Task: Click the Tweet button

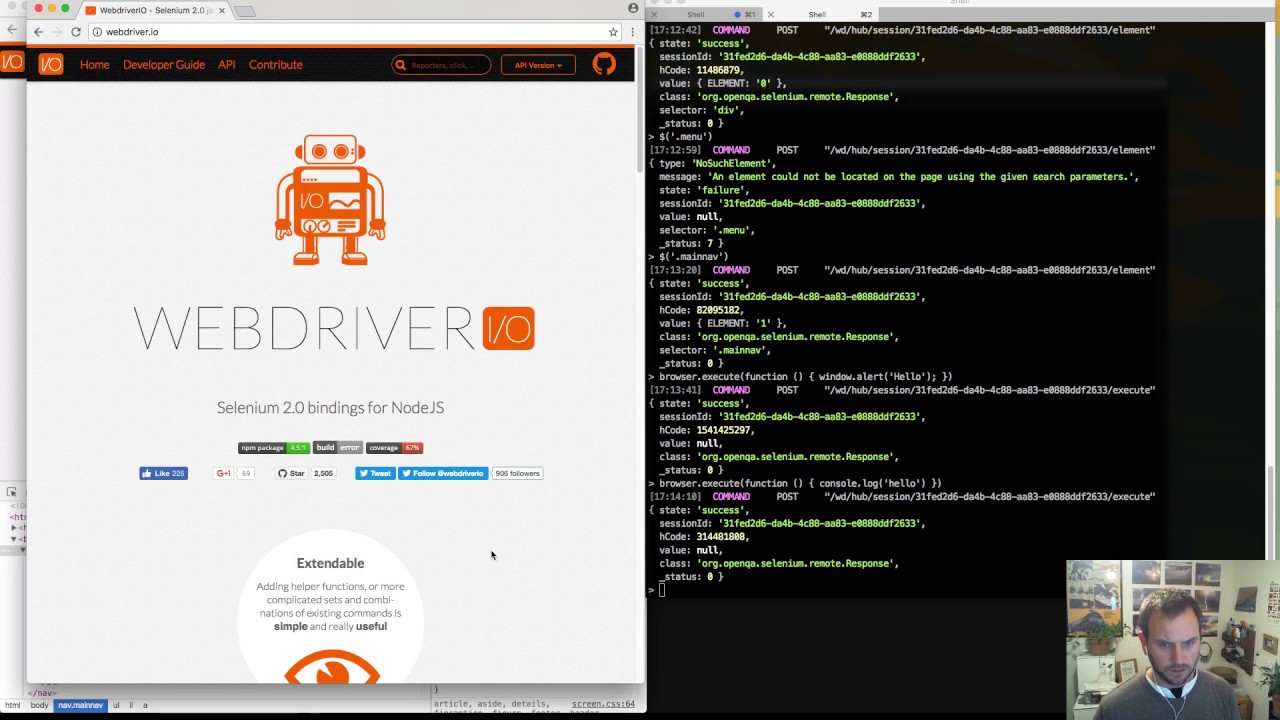Action: pyautogui.click(x=375, y=474)
